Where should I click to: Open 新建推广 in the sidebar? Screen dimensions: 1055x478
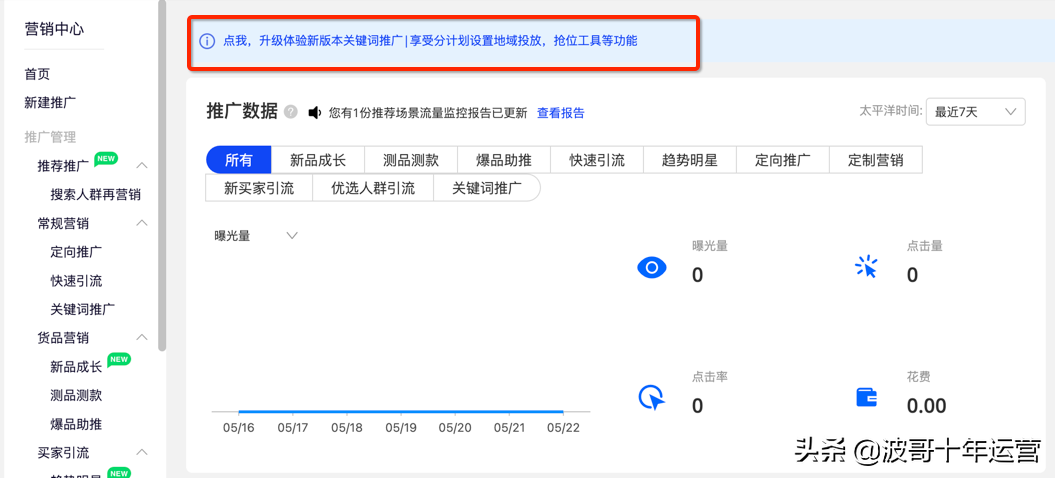[x=50, y=103]
